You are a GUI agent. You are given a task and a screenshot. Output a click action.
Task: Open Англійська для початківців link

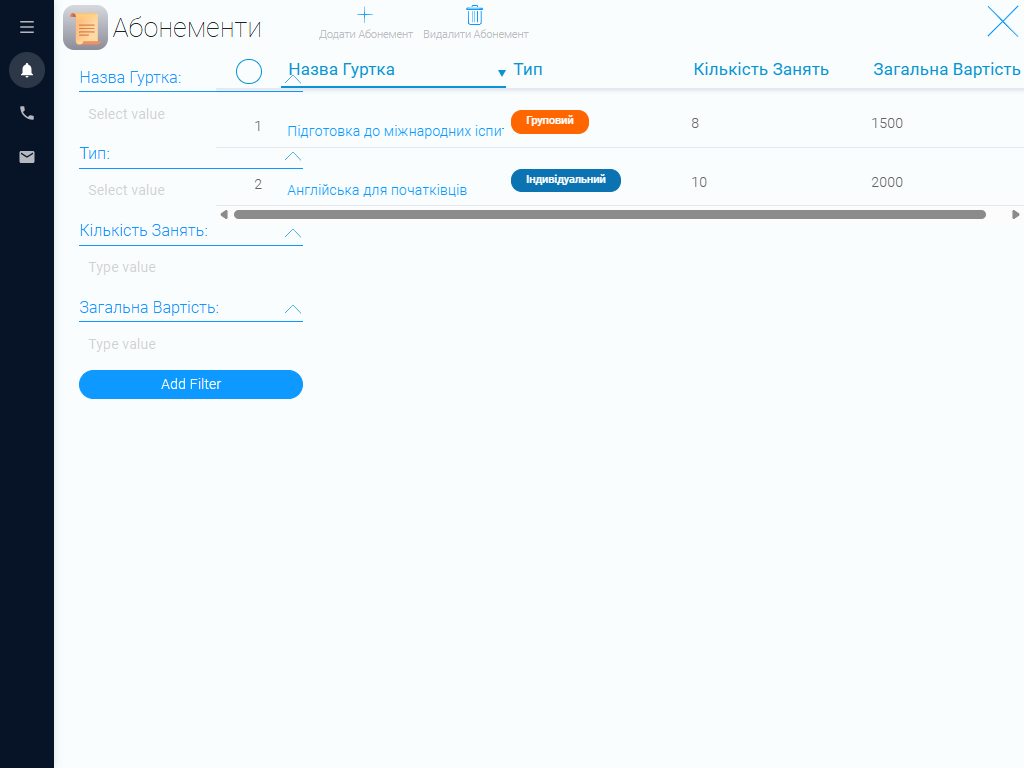[x=377, y=190]
